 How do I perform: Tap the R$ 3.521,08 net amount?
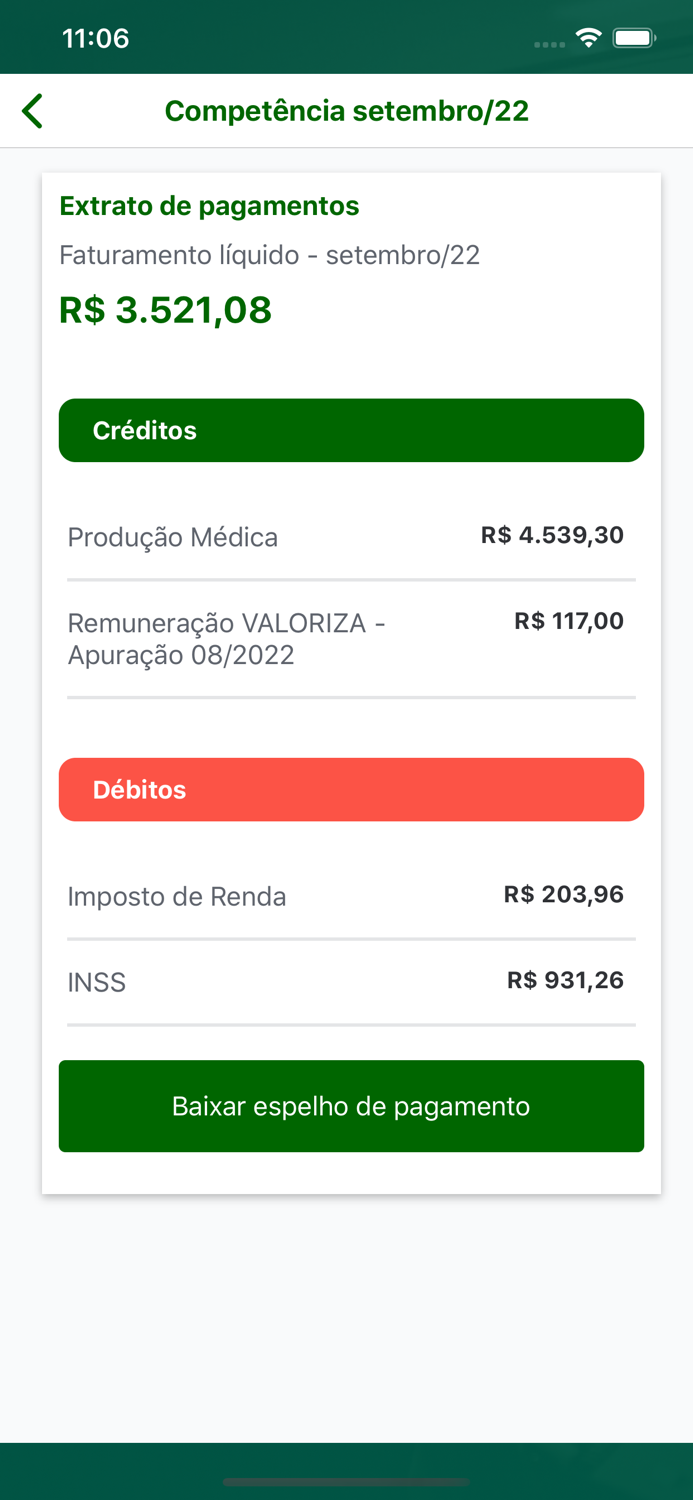(165, 310)
